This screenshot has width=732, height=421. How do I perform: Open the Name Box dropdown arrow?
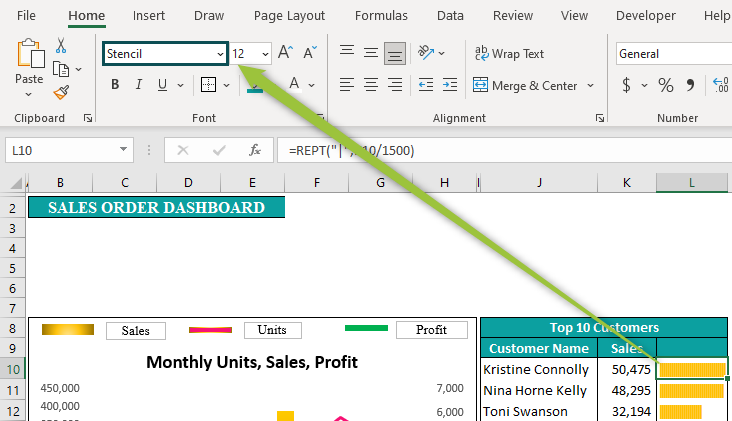pos(123,150)
